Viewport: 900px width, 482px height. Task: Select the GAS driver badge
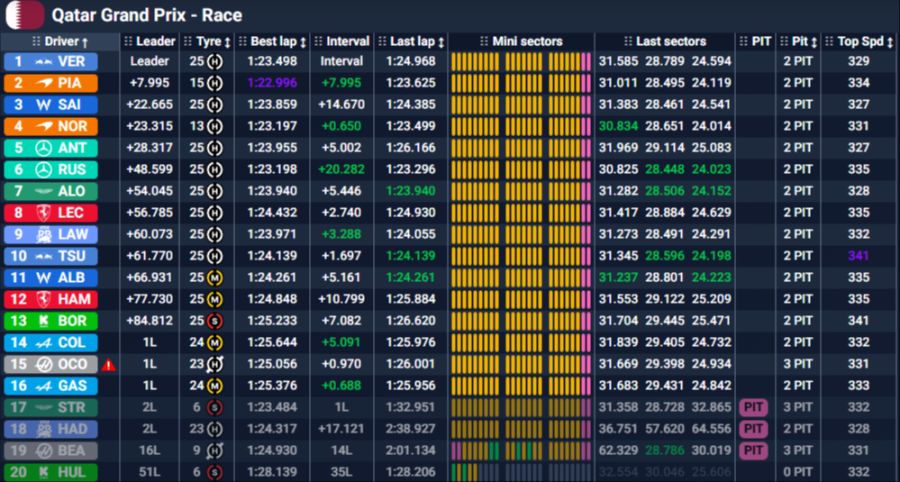tap(51, 386)
